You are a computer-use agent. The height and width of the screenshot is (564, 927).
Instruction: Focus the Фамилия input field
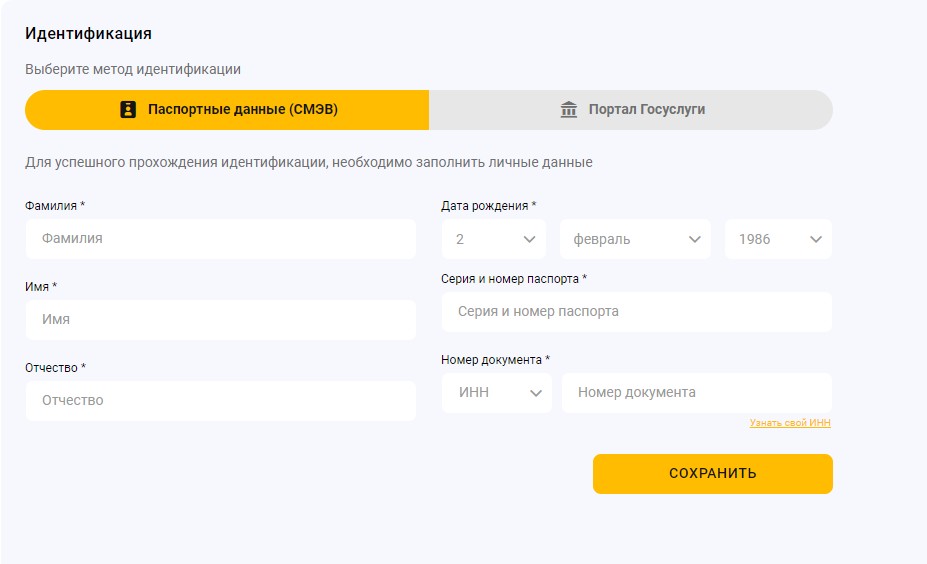[221, 239]
